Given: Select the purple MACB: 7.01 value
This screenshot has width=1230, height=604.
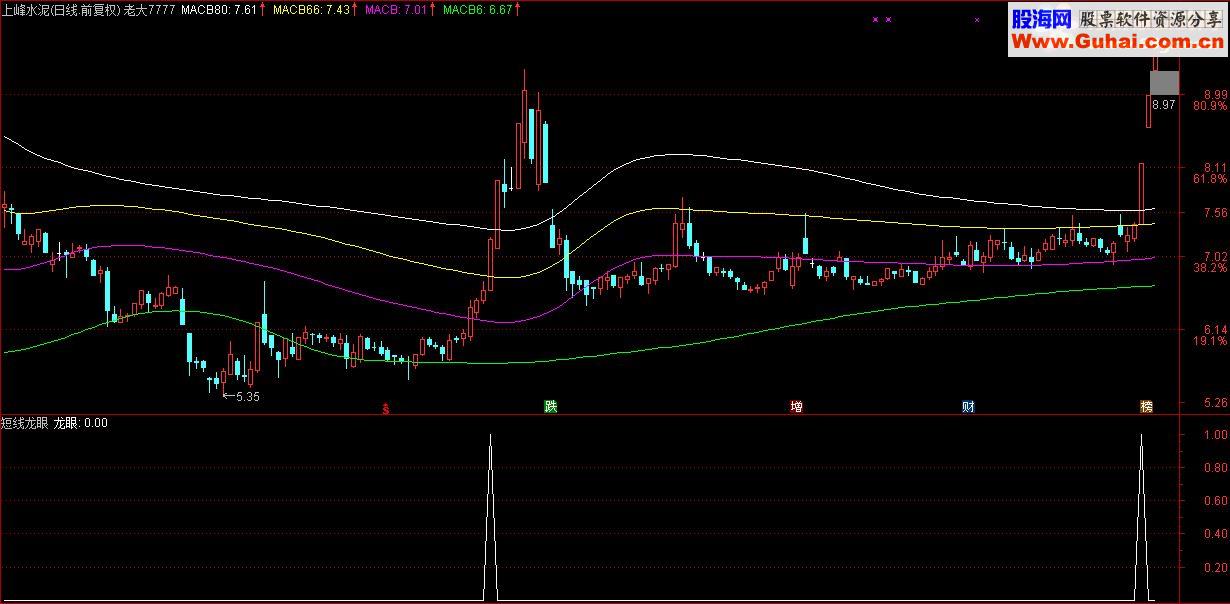Looking at the screenshot, I should point(398,9).
